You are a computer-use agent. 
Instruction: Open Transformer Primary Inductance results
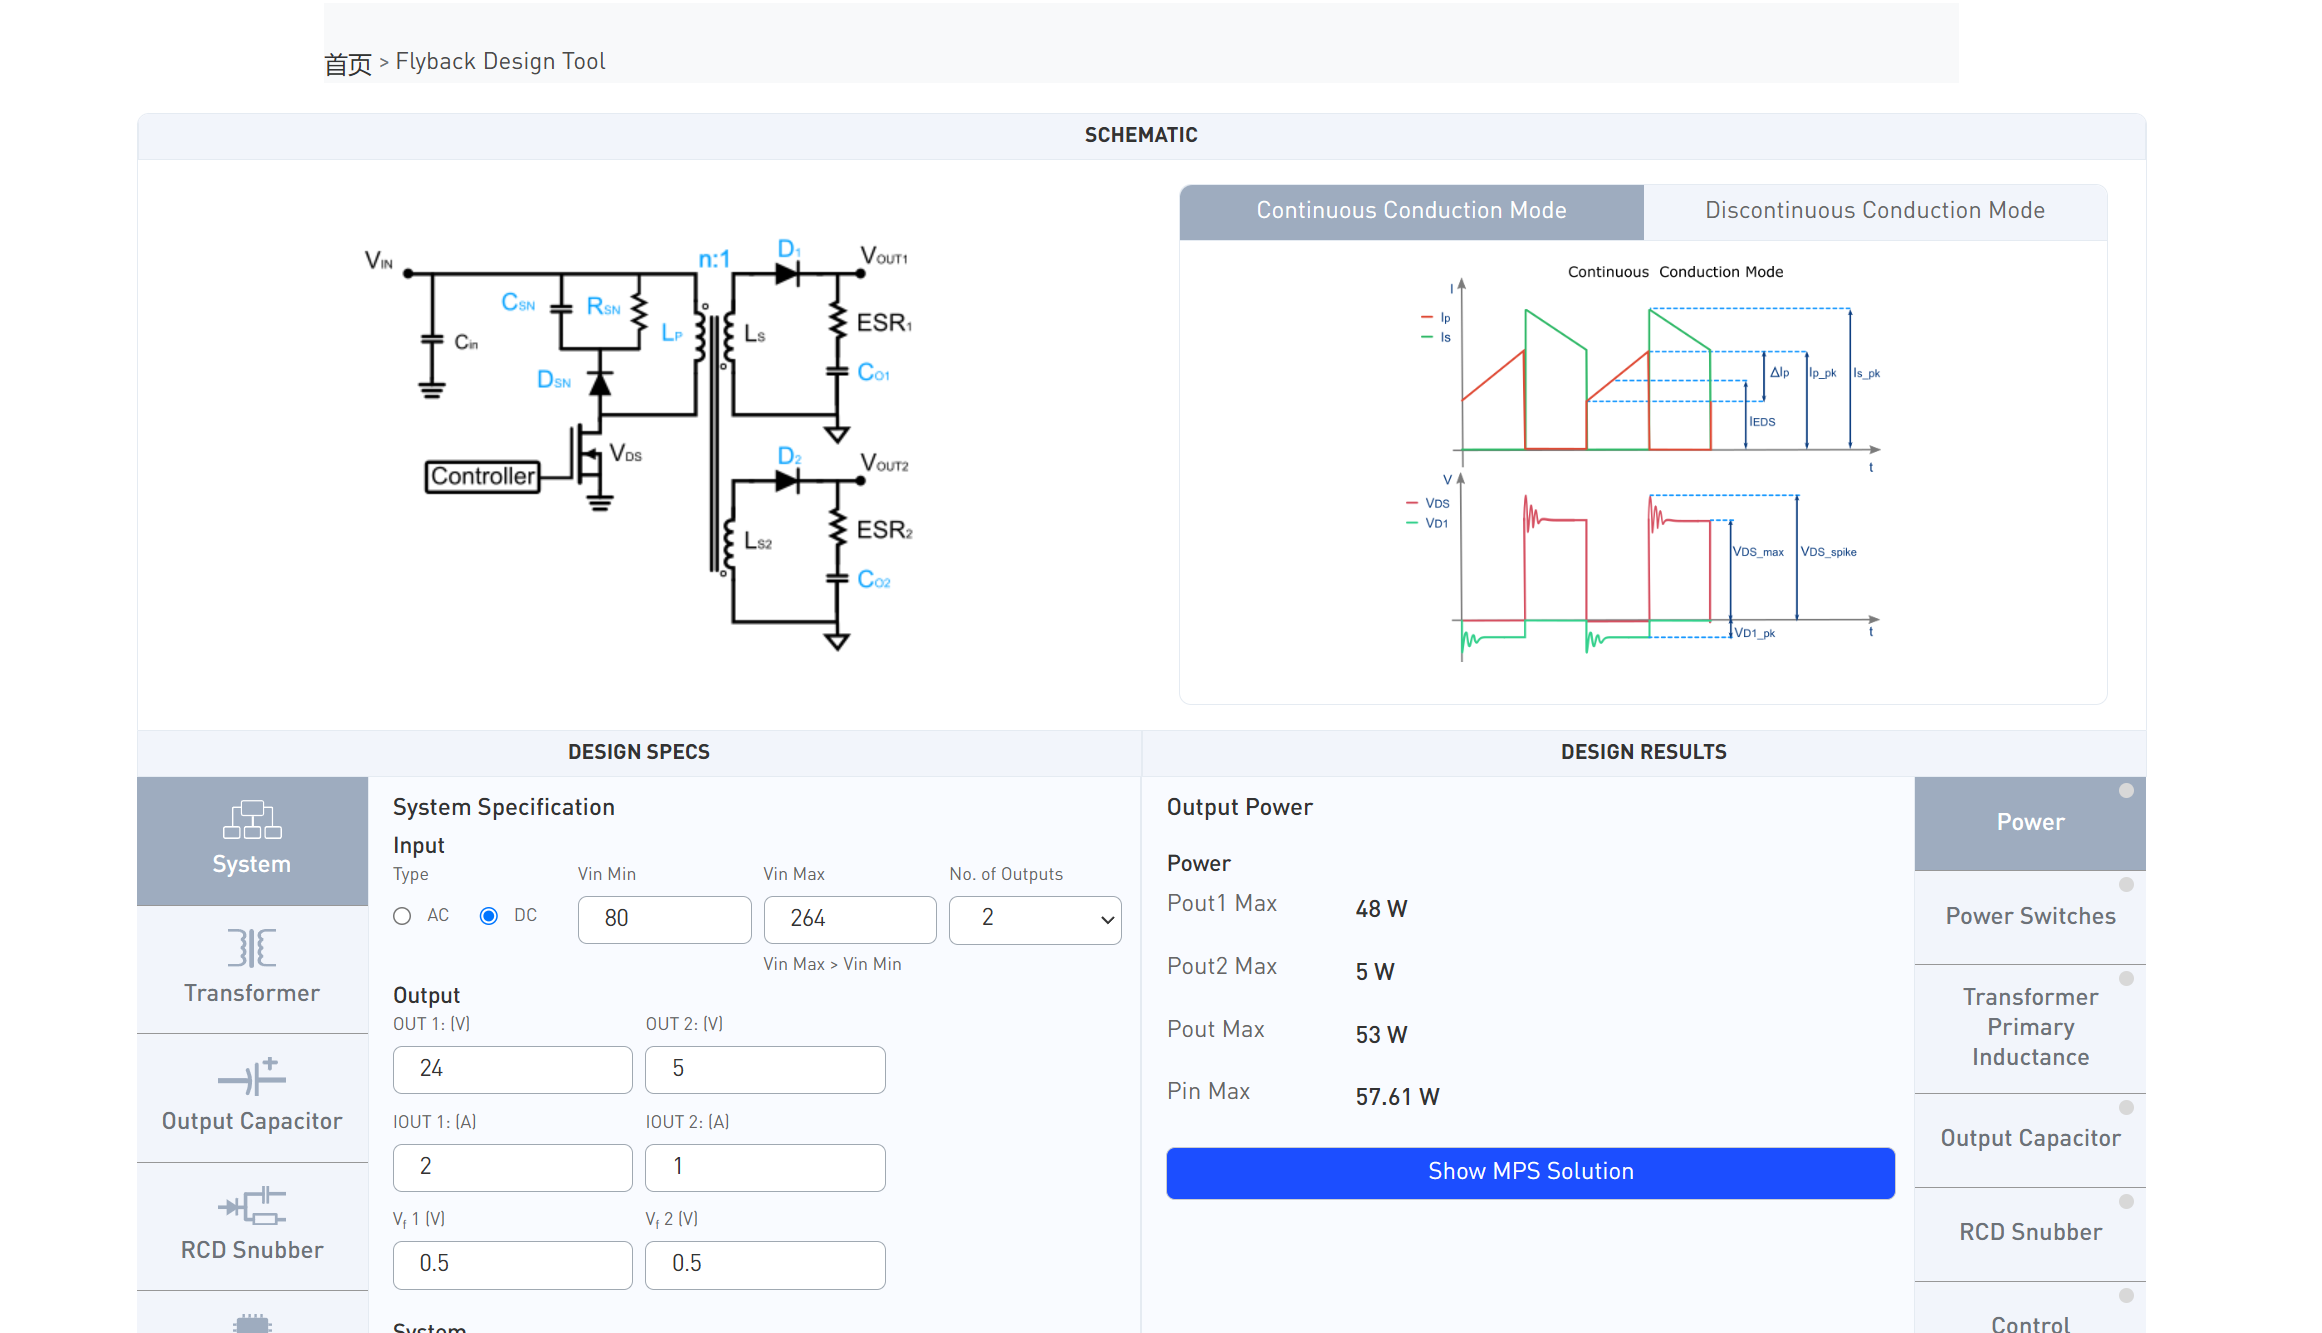(x=2029, y=1027)
